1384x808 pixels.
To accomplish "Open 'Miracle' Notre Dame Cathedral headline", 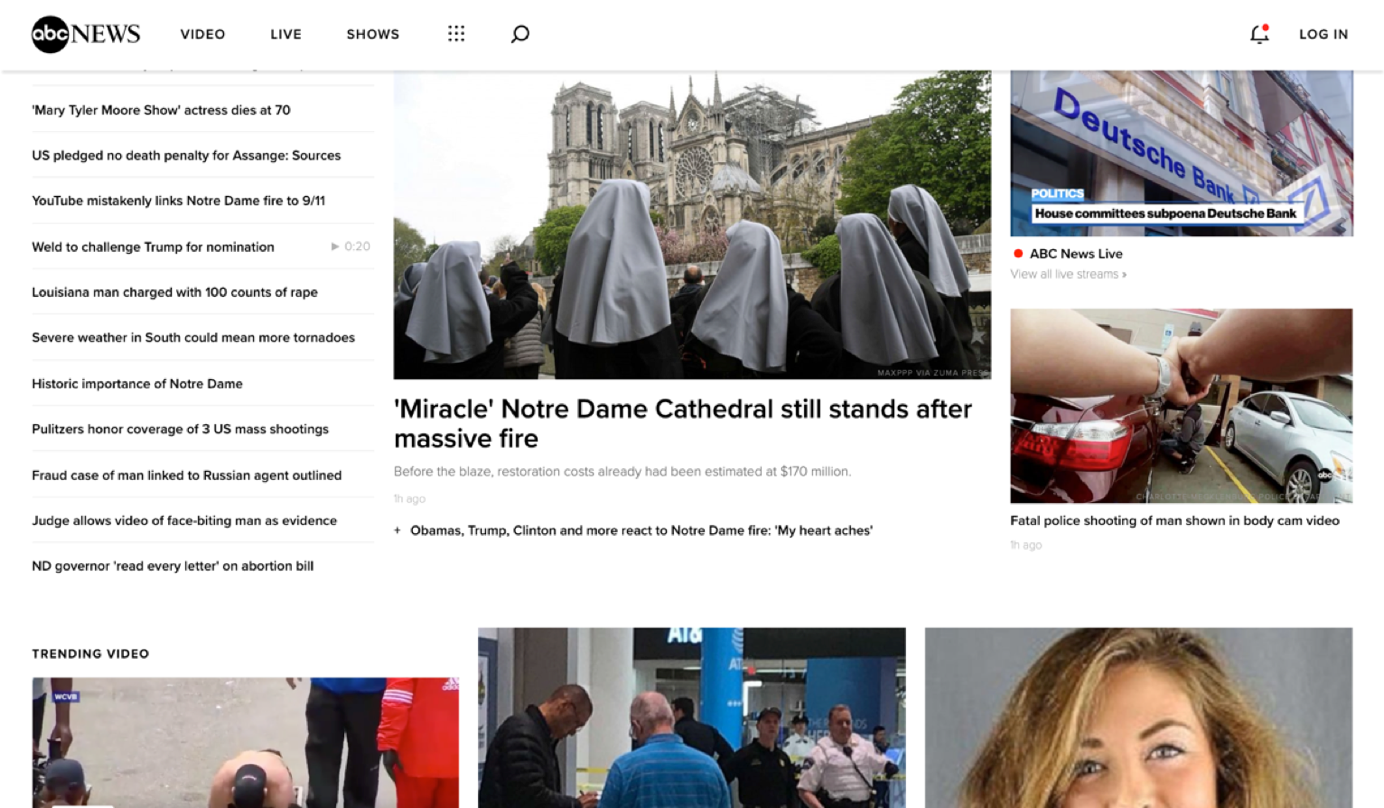I will [682, 423].
